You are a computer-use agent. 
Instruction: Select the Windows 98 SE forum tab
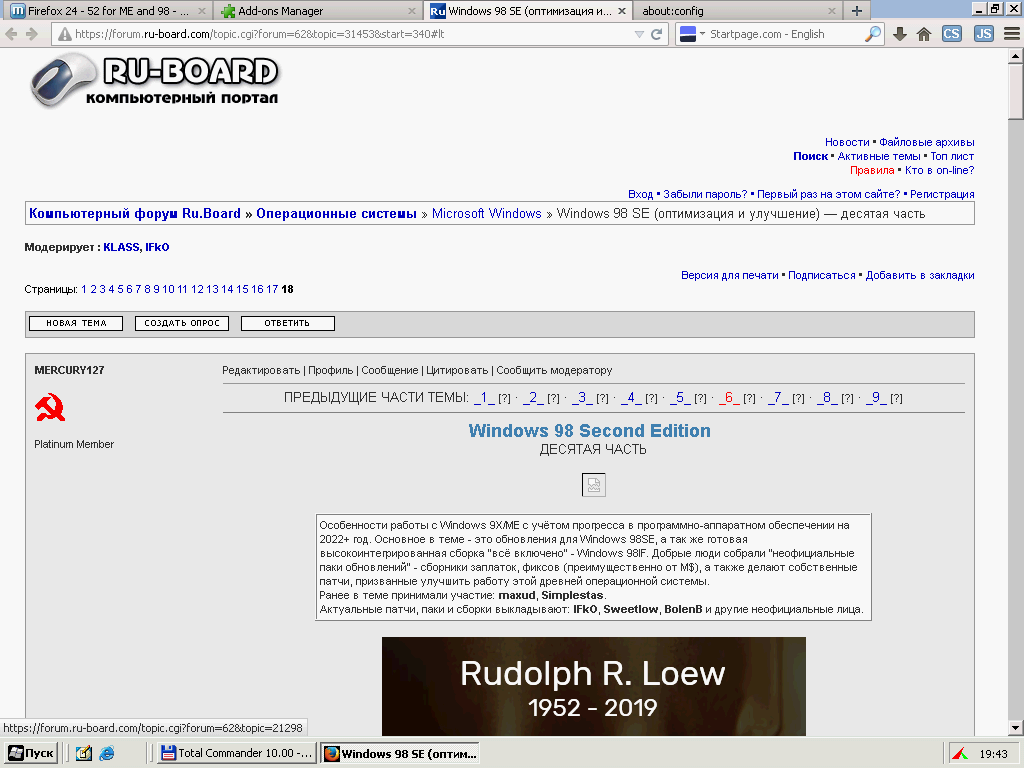pyautogui.click(x=528, y=10)
